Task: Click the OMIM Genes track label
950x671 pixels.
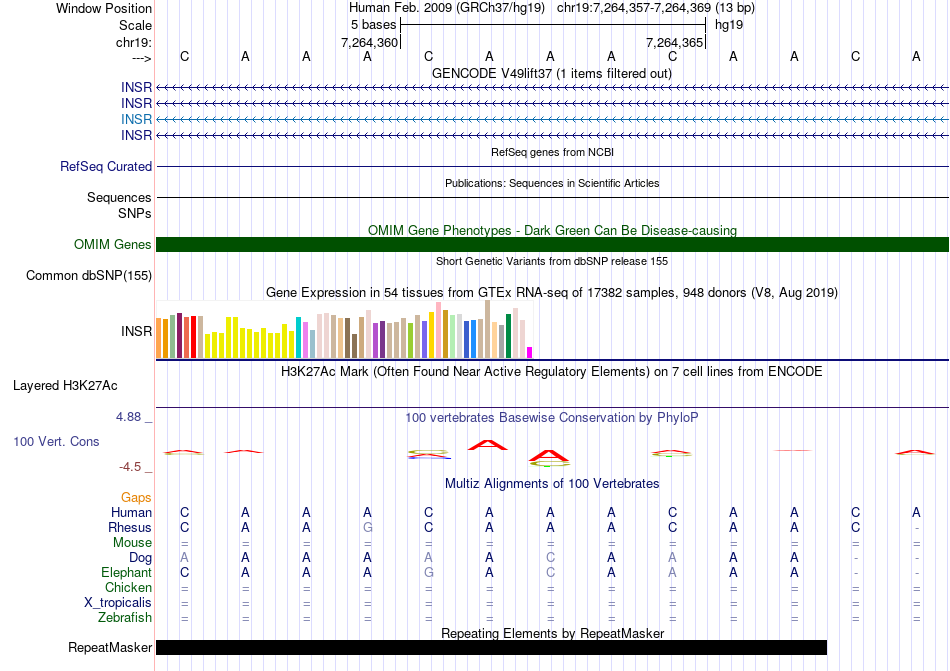Action: pyautogui.click(x=113, y=245)
